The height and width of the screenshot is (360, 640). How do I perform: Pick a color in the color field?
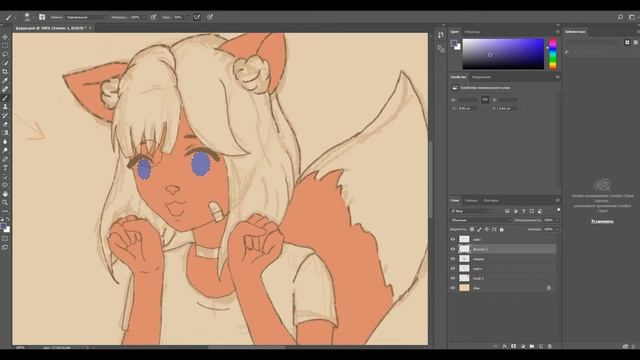503,54
